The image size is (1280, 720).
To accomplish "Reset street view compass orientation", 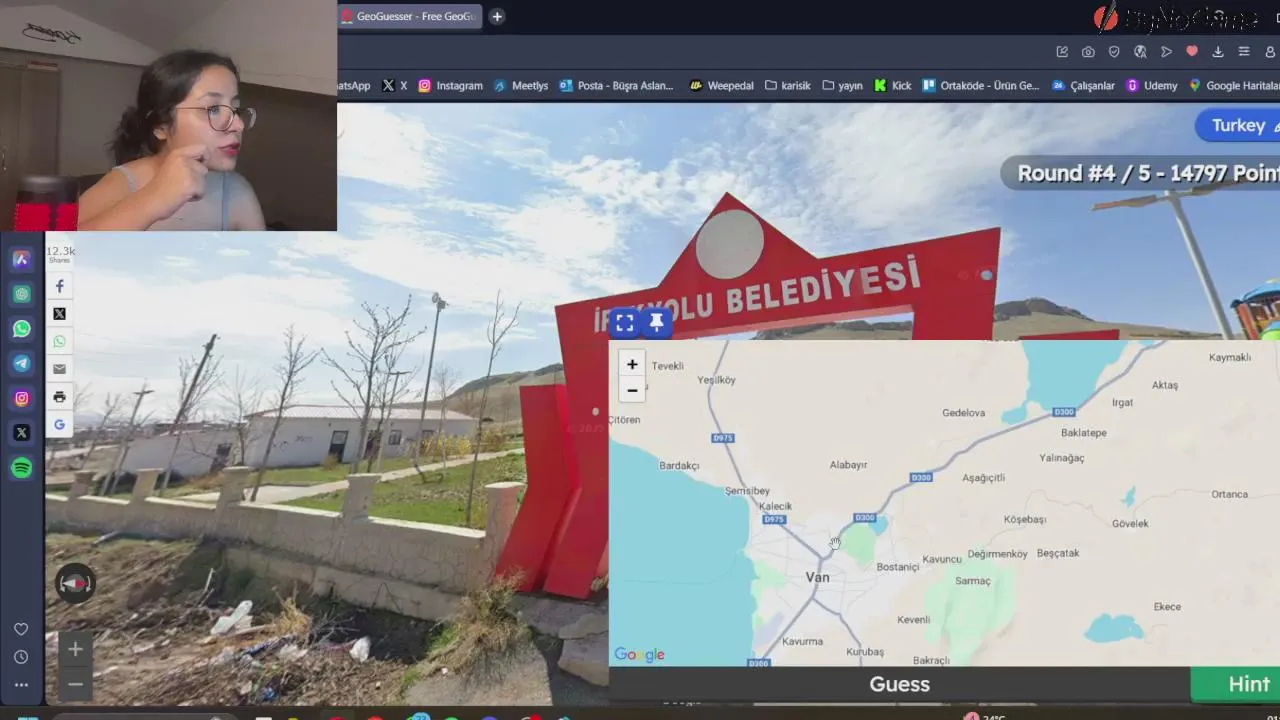I will [75, 584].
